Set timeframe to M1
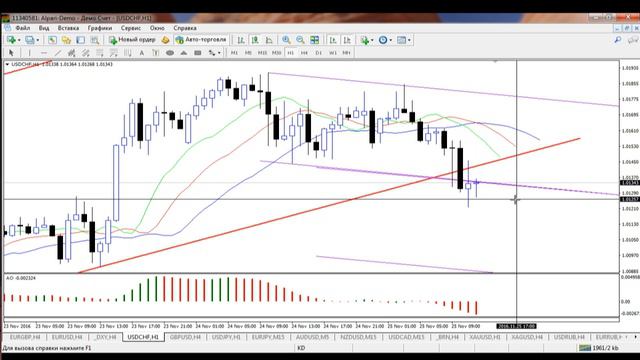The width and height of the screenshot is (640, 360). pos(234,53)
